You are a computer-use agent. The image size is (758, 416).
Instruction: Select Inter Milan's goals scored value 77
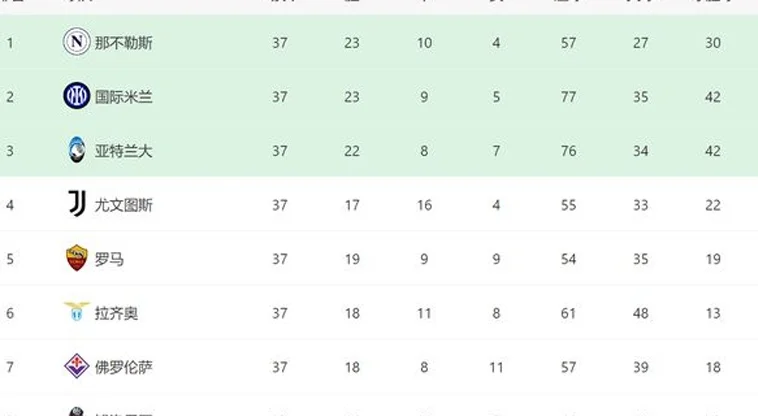(x=568, y=97)
